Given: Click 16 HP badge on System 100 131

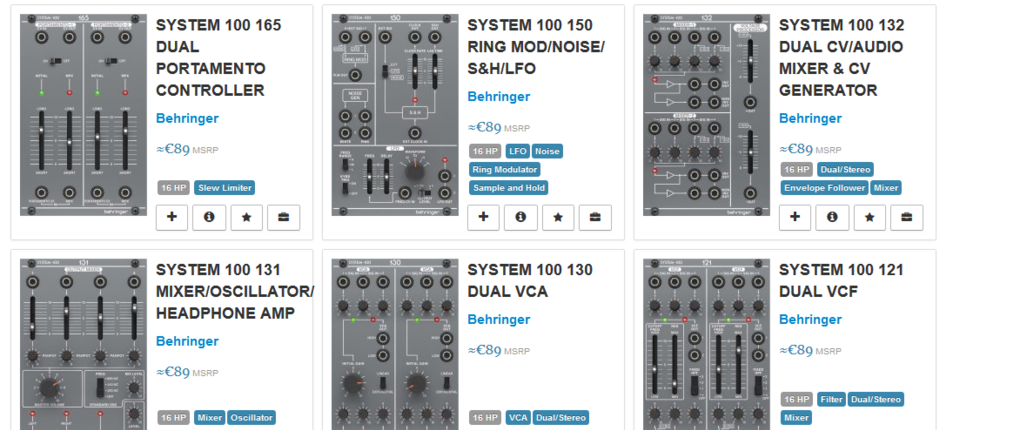Looking at the screenshot, I should (174, 418).
